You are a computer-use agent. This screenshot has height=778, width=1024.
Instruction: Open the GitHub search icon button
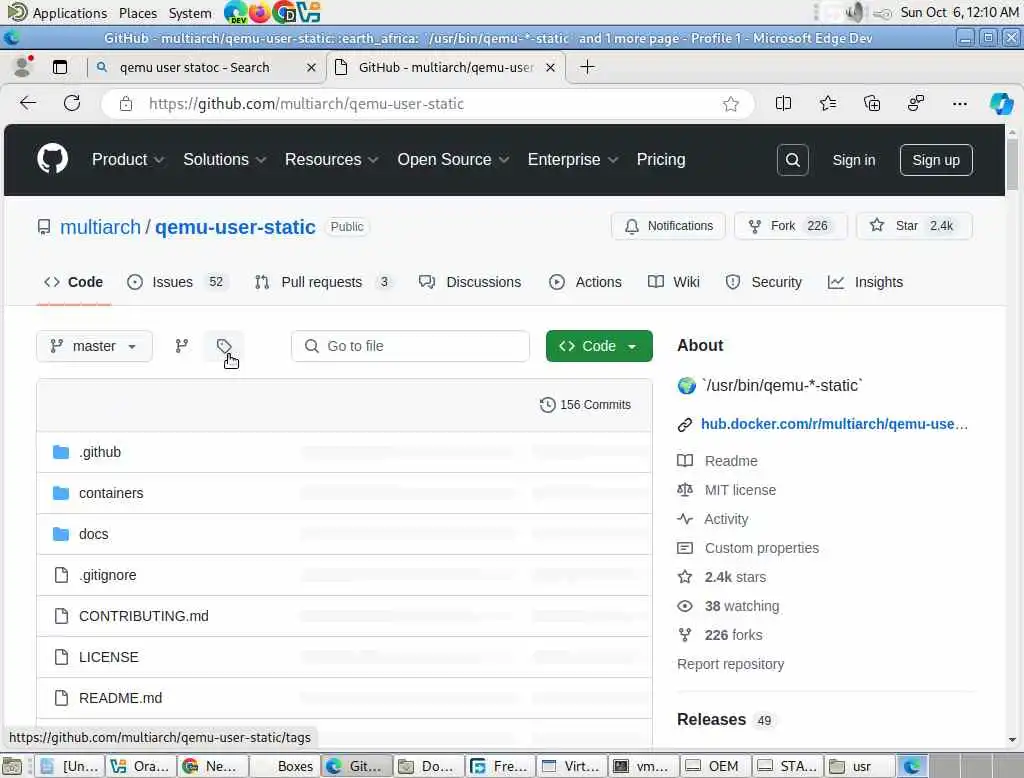[792, 160]
